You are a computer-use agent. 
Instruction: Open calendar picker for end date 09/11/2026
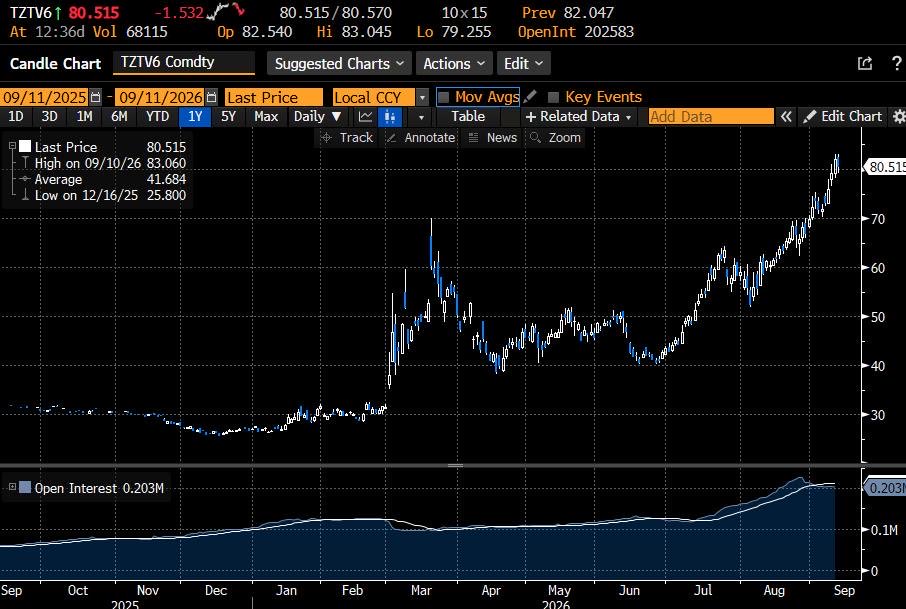212,97
